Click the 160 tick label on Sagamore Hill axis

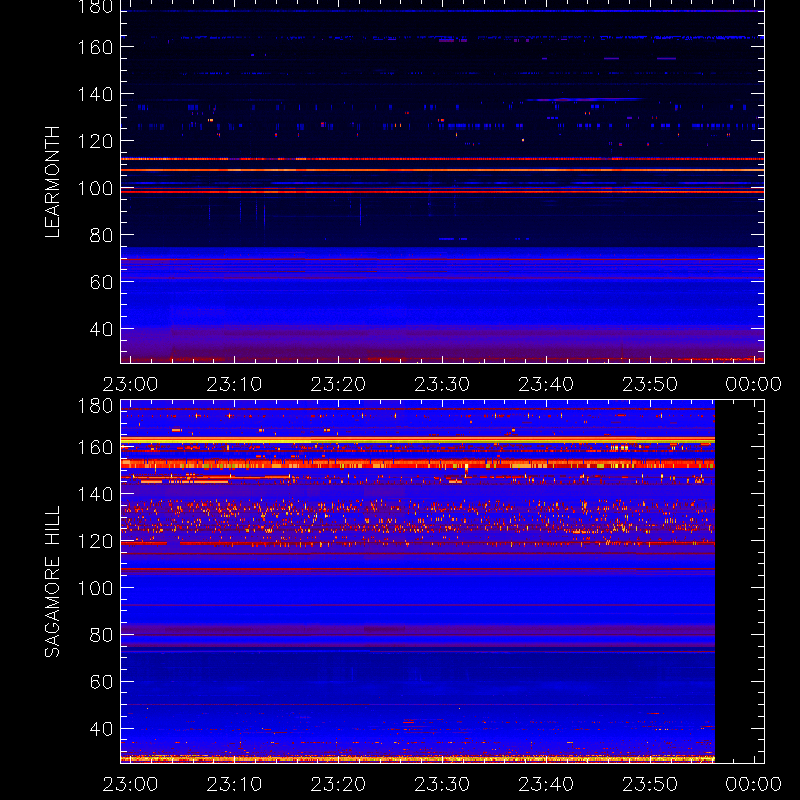point(95,447)
